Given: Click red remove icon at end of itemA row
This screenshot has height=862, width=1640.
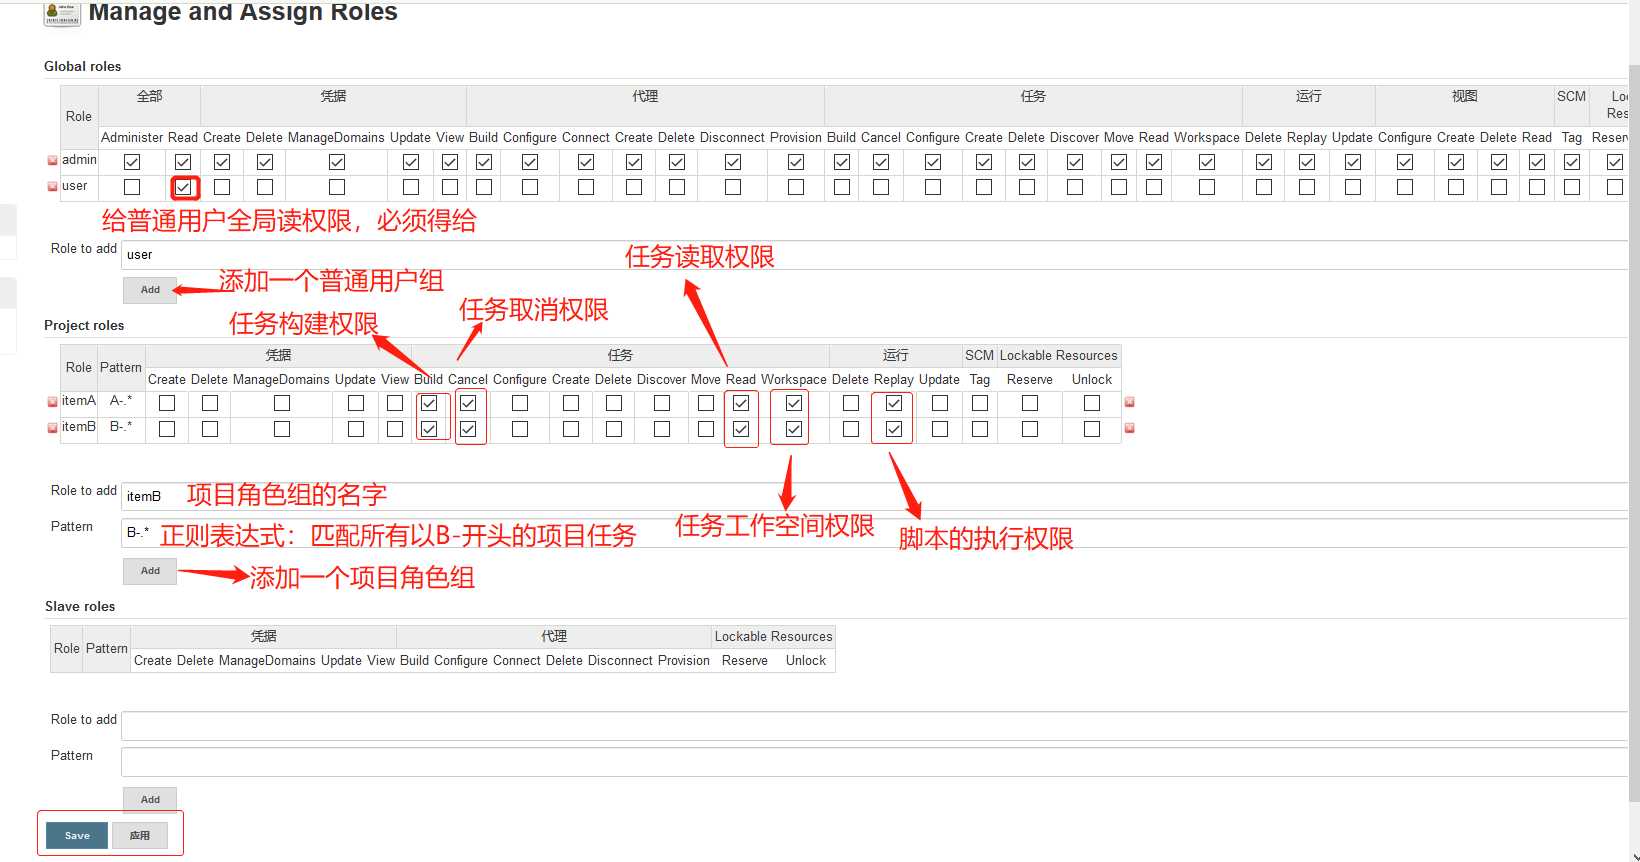Looking at the screenshot, I should click(x=1130, y=402).
